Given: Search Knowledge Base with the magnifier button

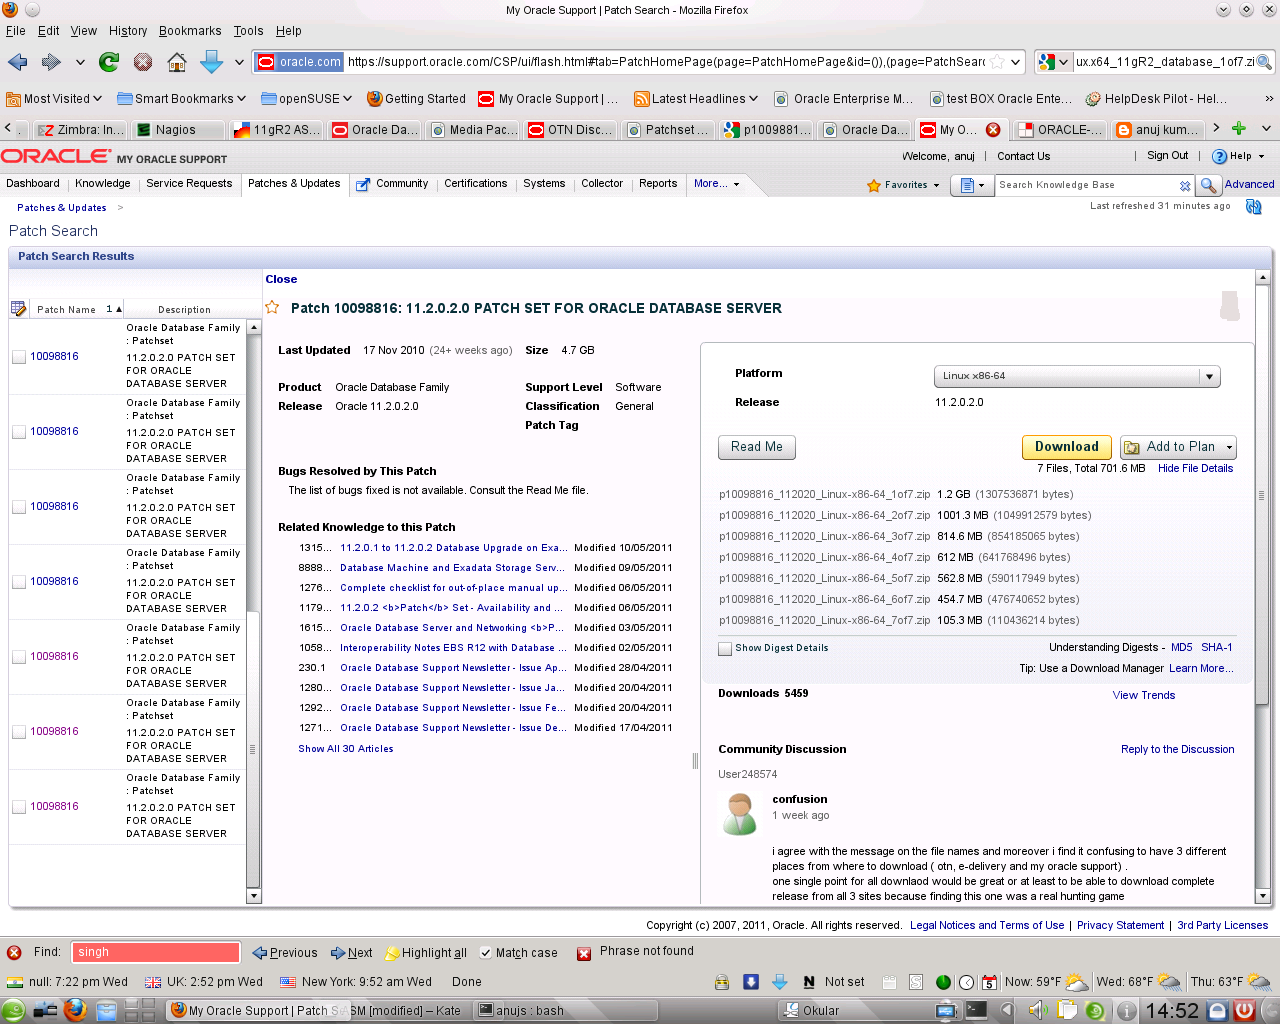Looking at the screenshot, I should tap(1208, 185).
